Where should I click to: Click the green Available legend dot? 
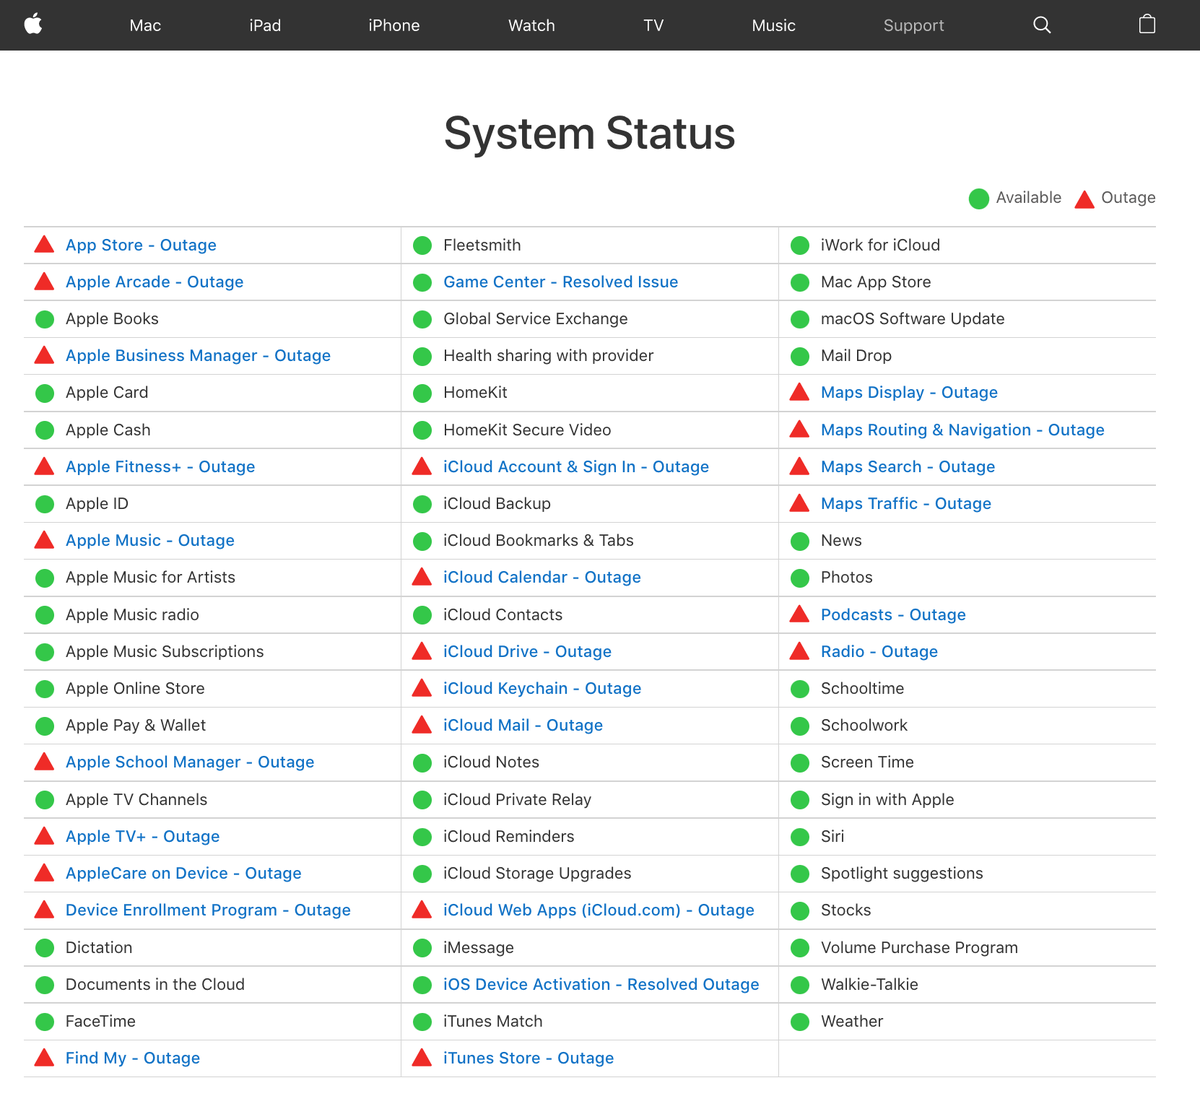coord(979,199)
